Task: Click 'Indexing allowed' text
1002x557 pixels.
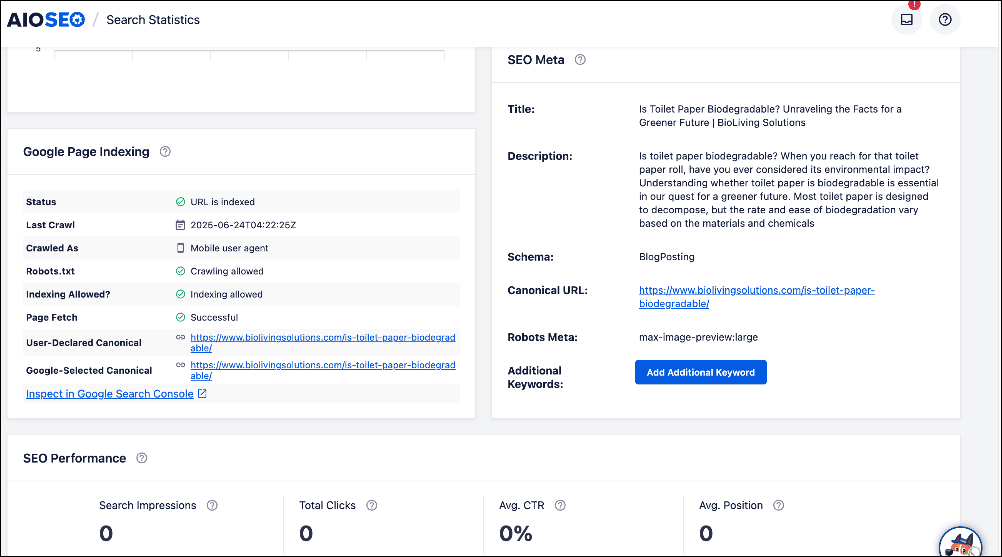Action: pos(226,294)
